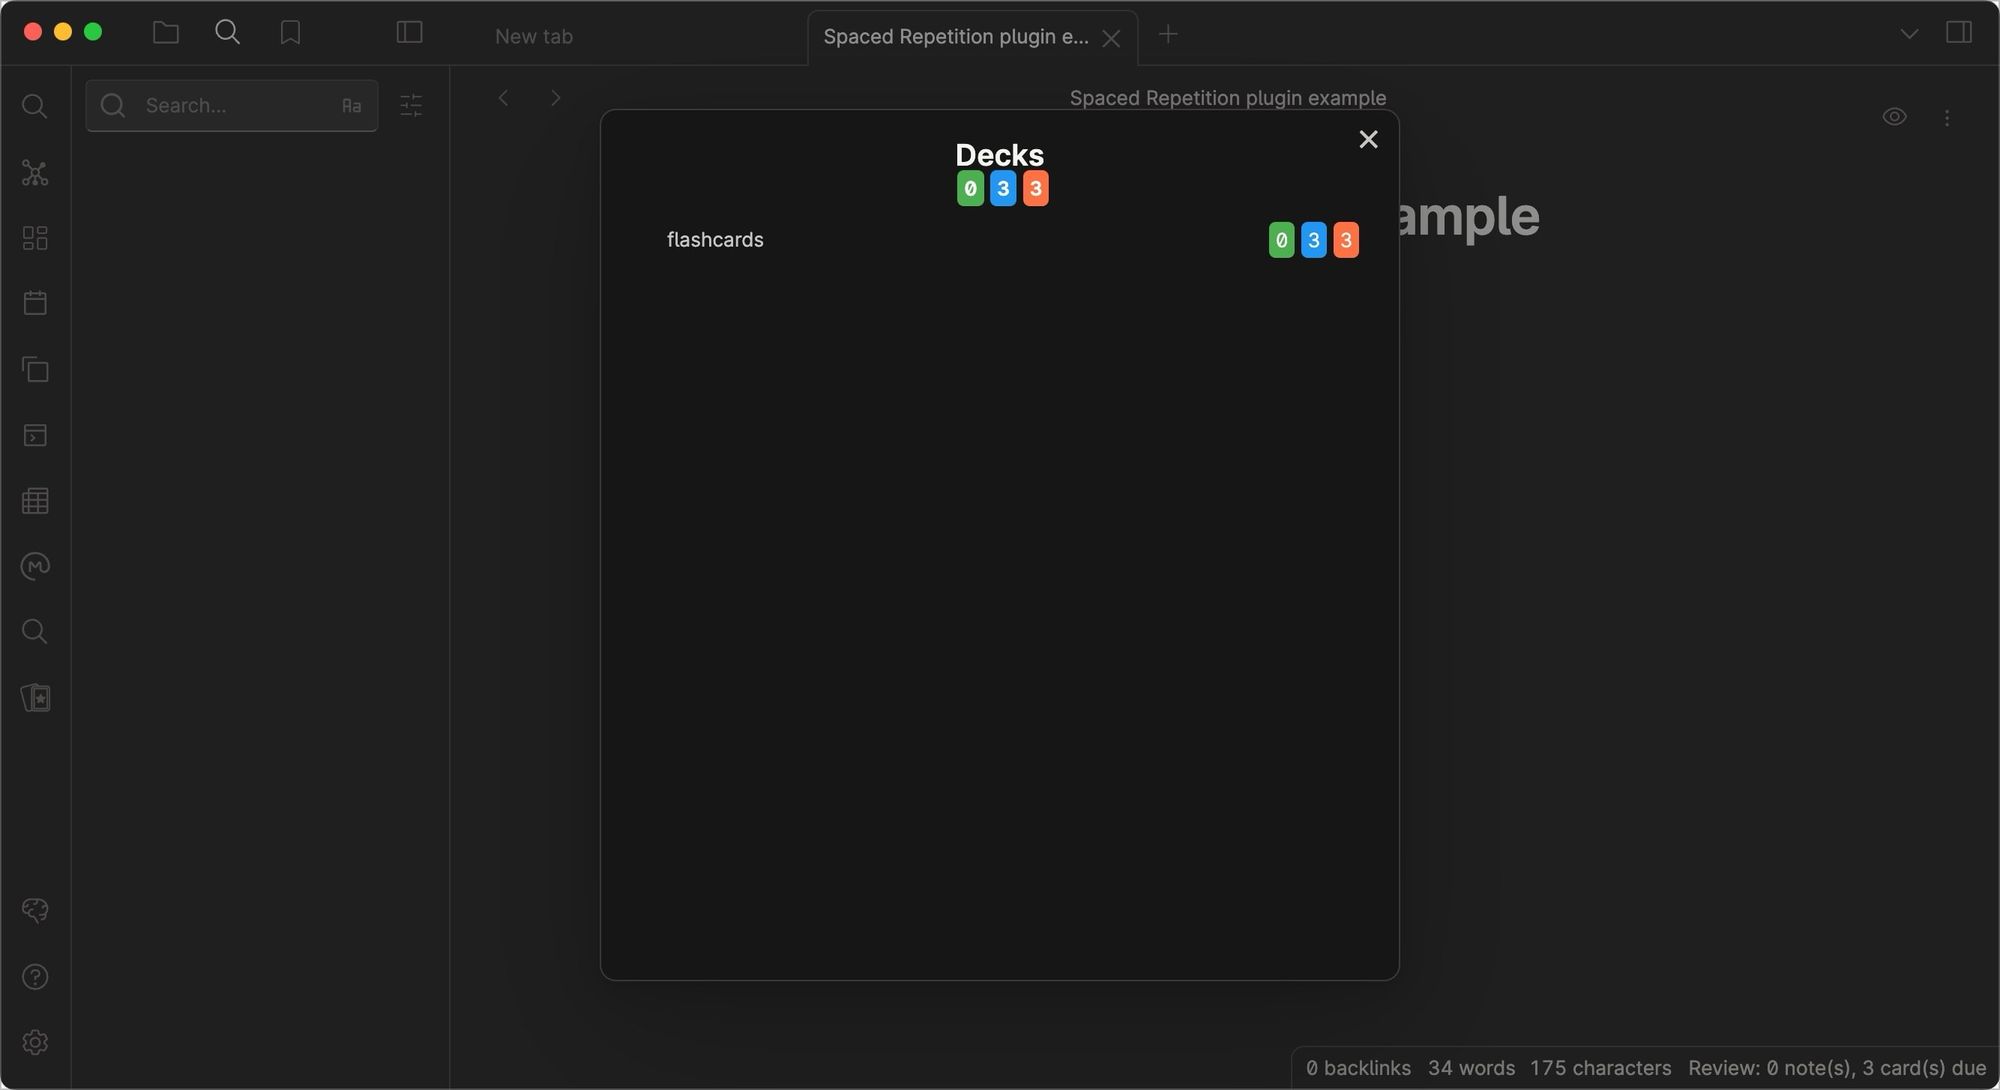Open the flashcards review ribbon icon
Screen dimensions: 2000x1090
tap(35, 697)
